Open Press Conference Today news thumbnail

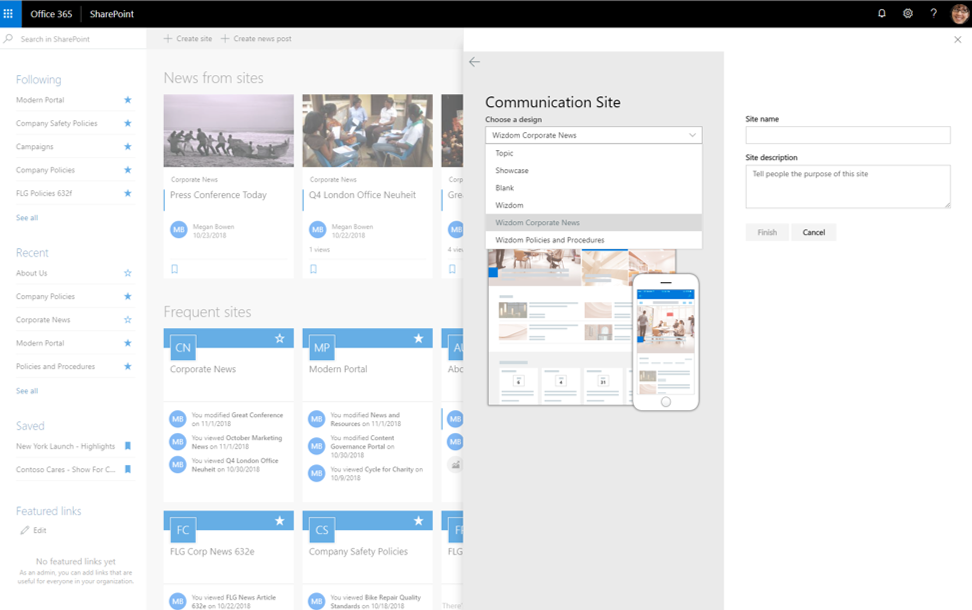click(x=229, y=130)
